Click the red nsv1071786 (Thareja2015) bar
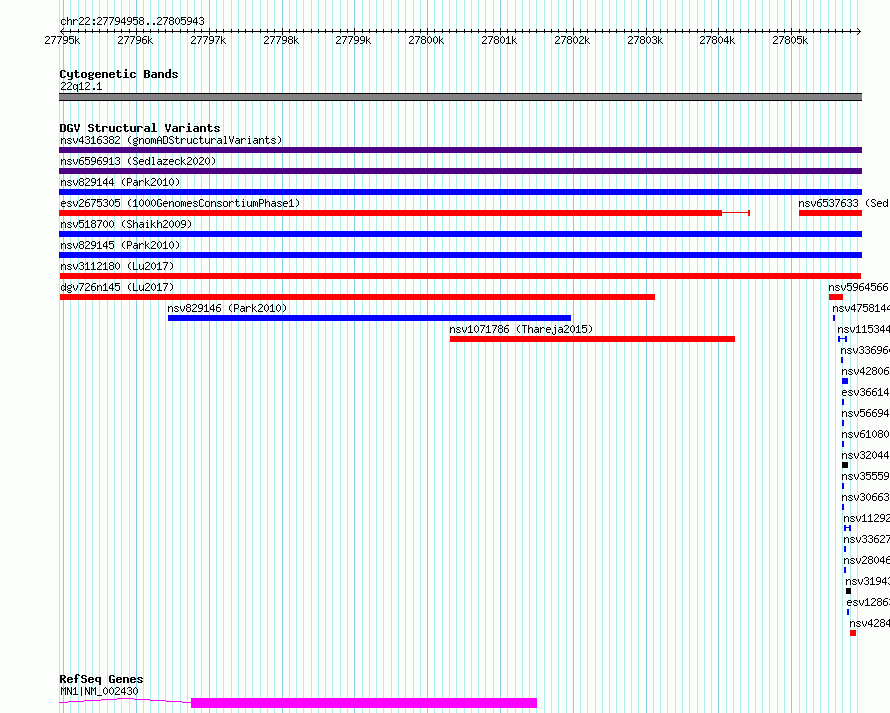This screenshot has width=890, height=713. pos(593,339)
